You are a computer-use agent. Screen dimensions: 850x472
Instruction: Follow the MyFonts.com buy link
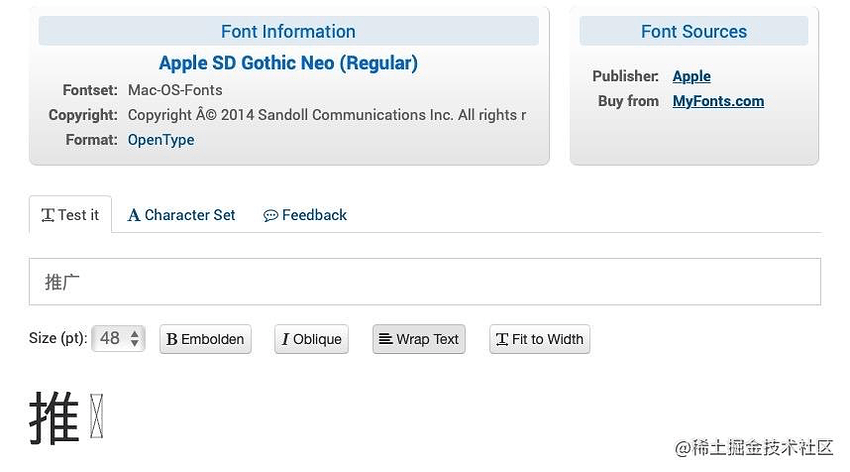pos(718,101)
